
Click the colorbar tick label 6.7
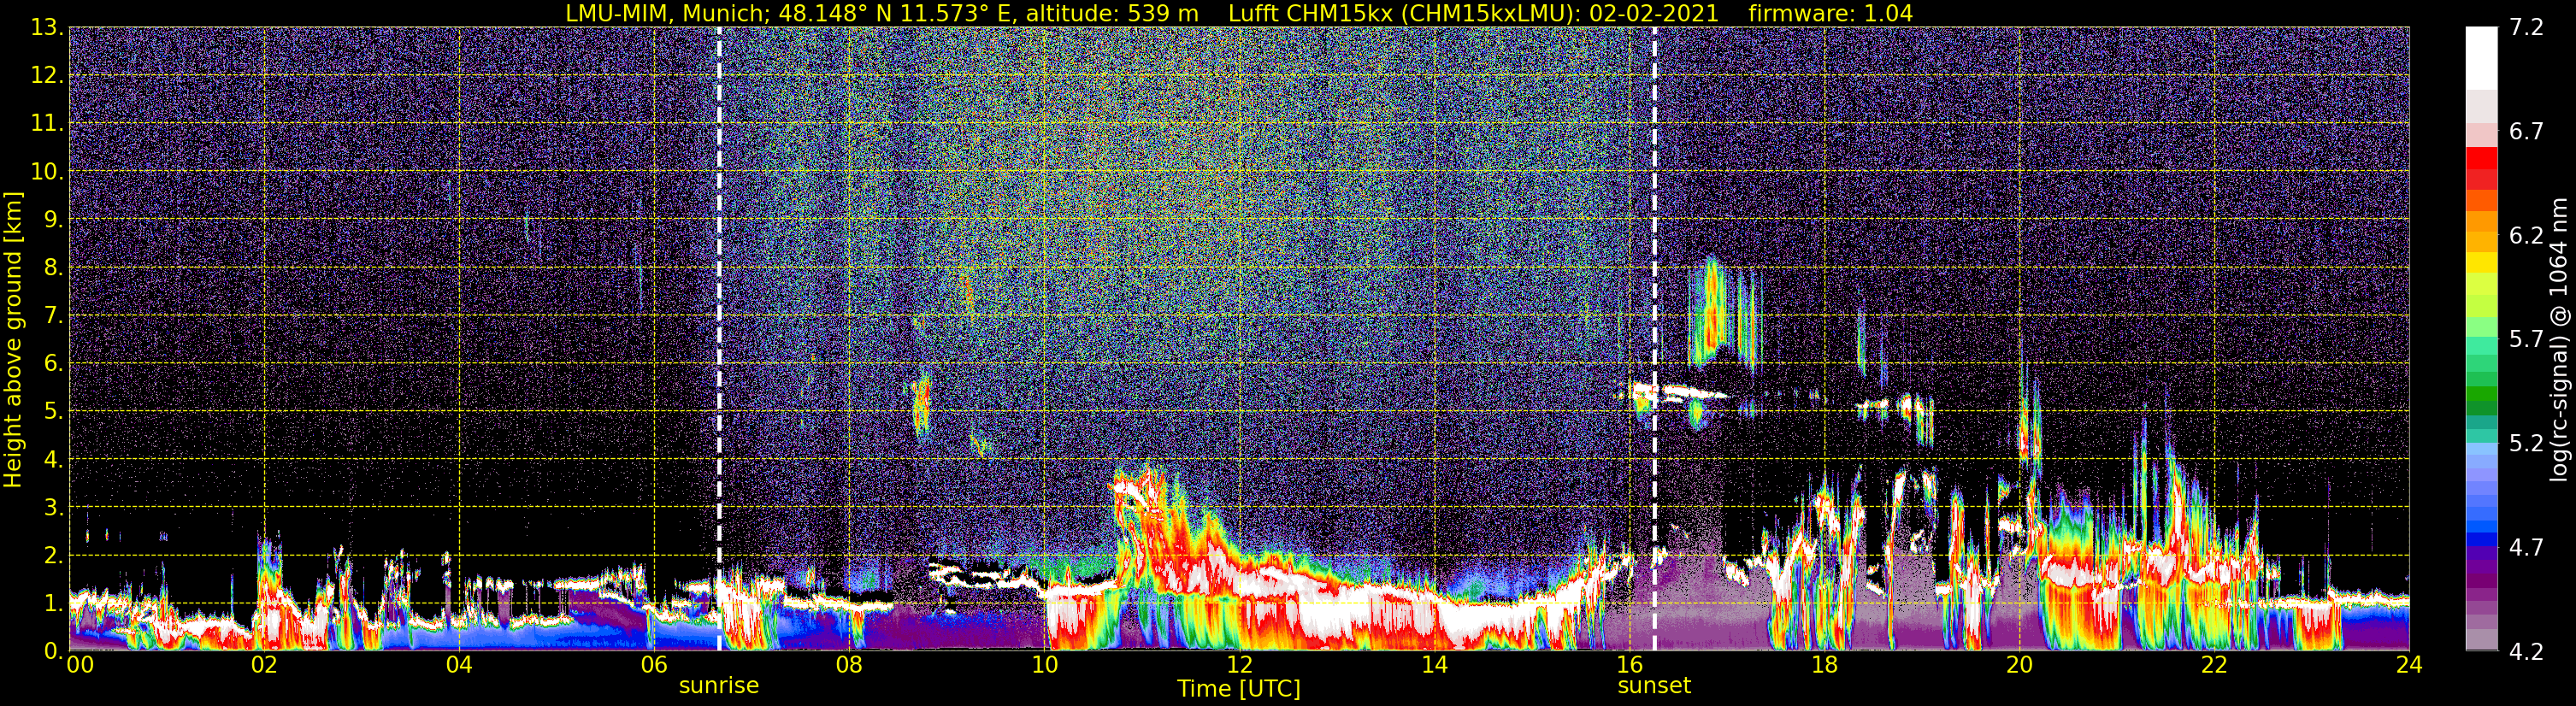(x=2526, y=132)
